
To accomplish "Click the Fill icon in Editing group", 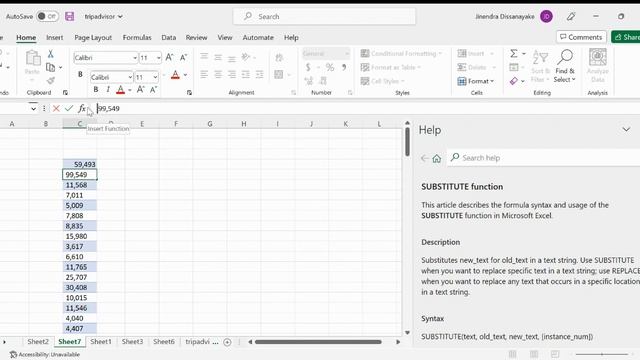I will coord(514,67).
